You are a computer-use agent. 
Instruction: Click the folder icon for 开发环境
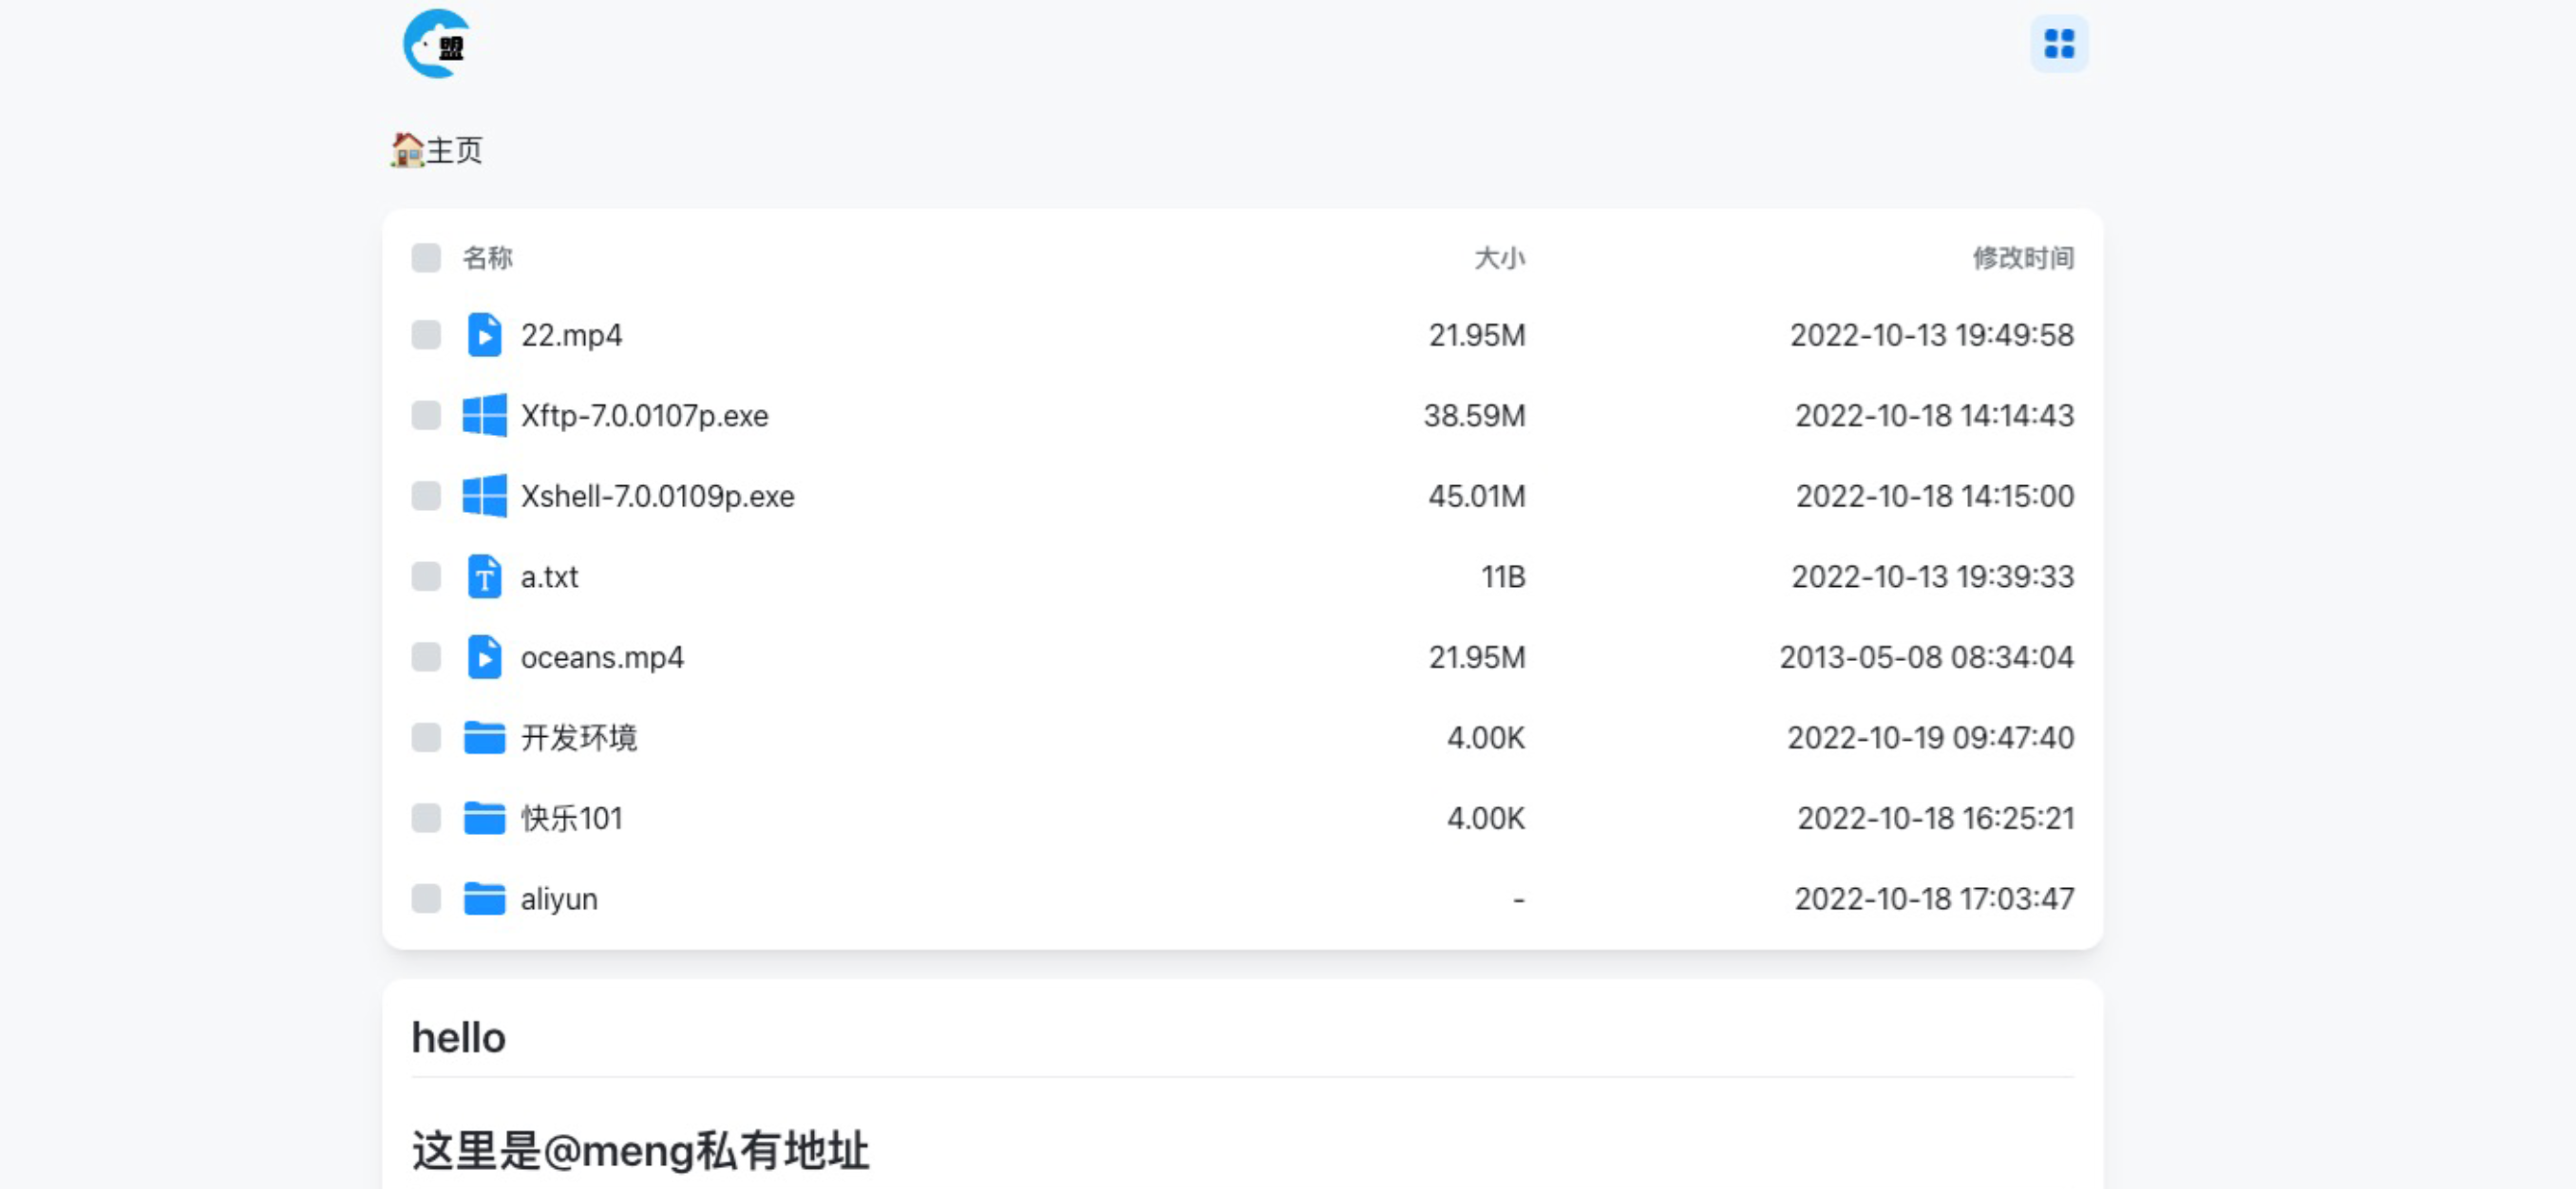[484, 738]
